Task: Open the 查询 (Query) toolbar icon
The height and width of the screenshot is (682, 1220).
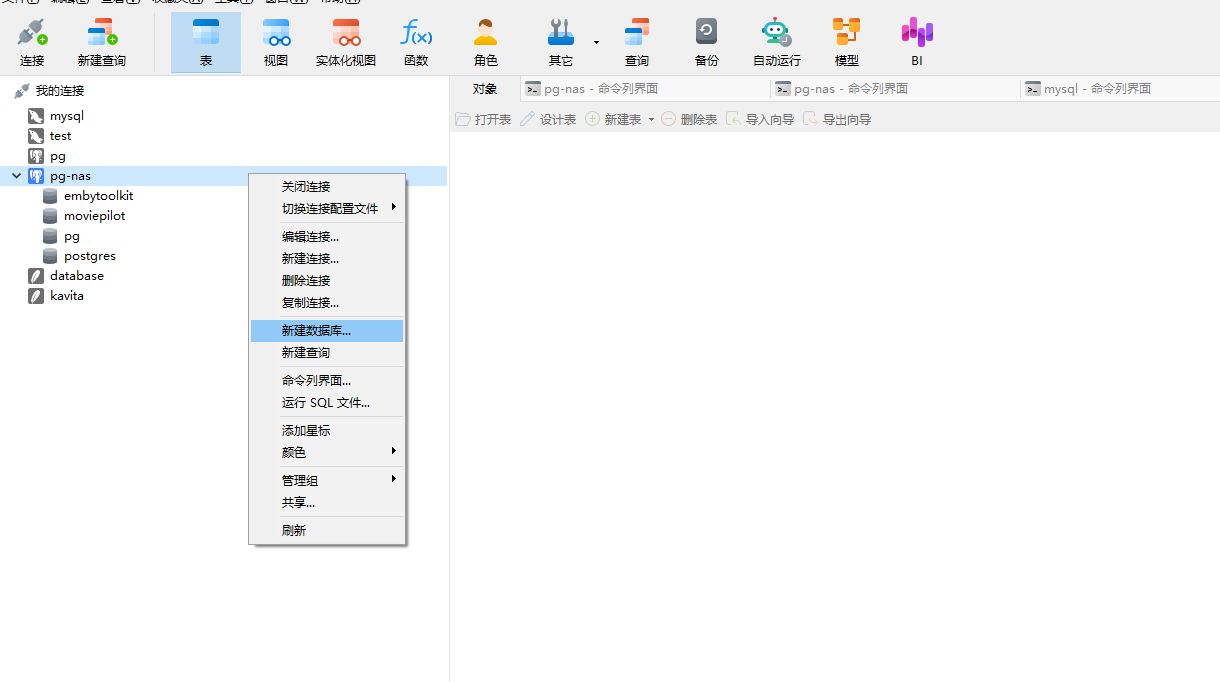Action: click(x=637, y=40)
